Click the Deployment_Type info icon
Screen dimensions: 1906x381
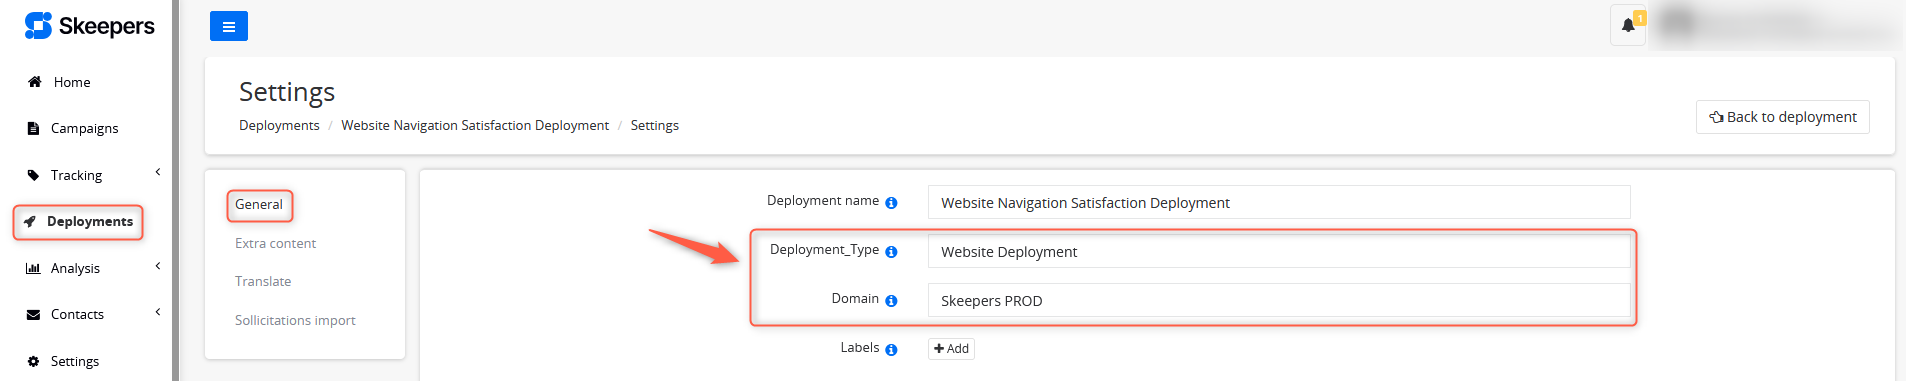coord(891,252)
